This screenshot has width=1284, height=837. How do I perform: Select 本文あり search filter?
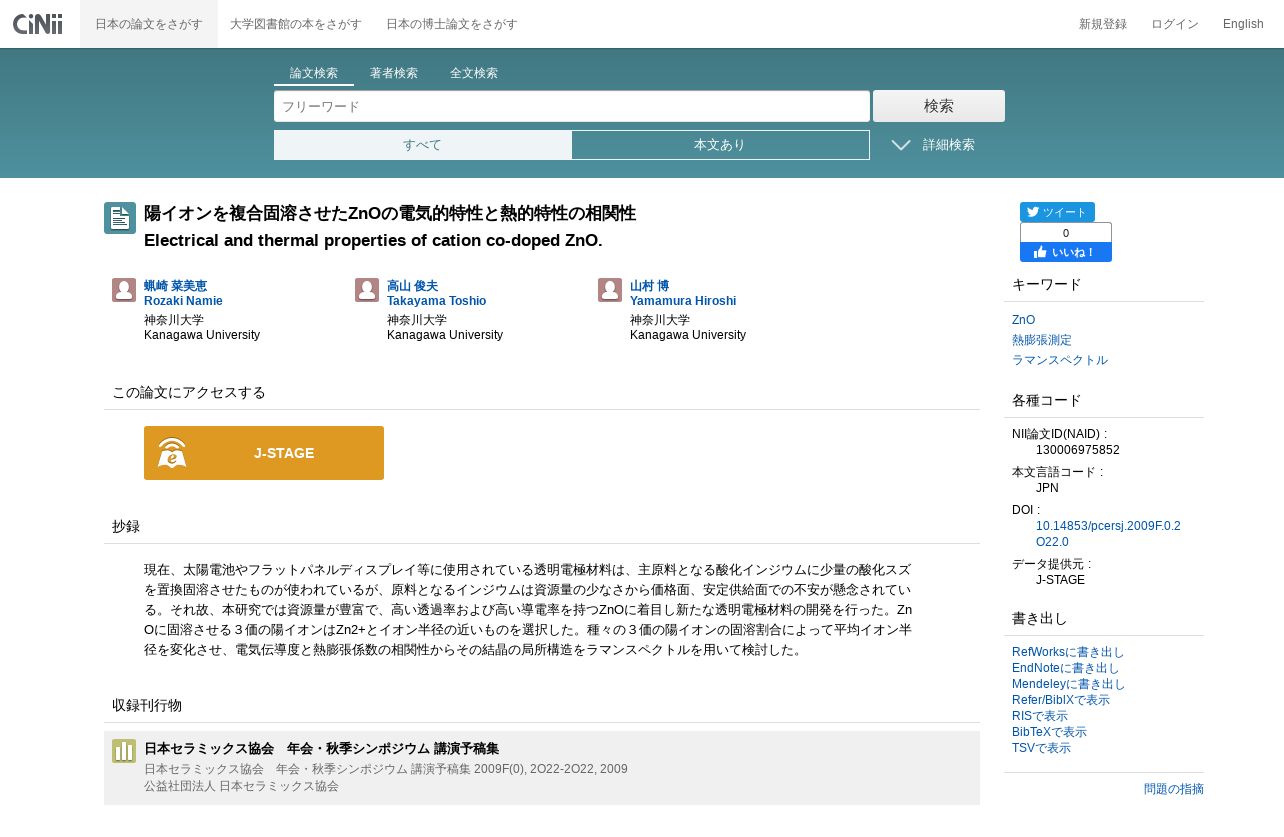click(720, 145)
